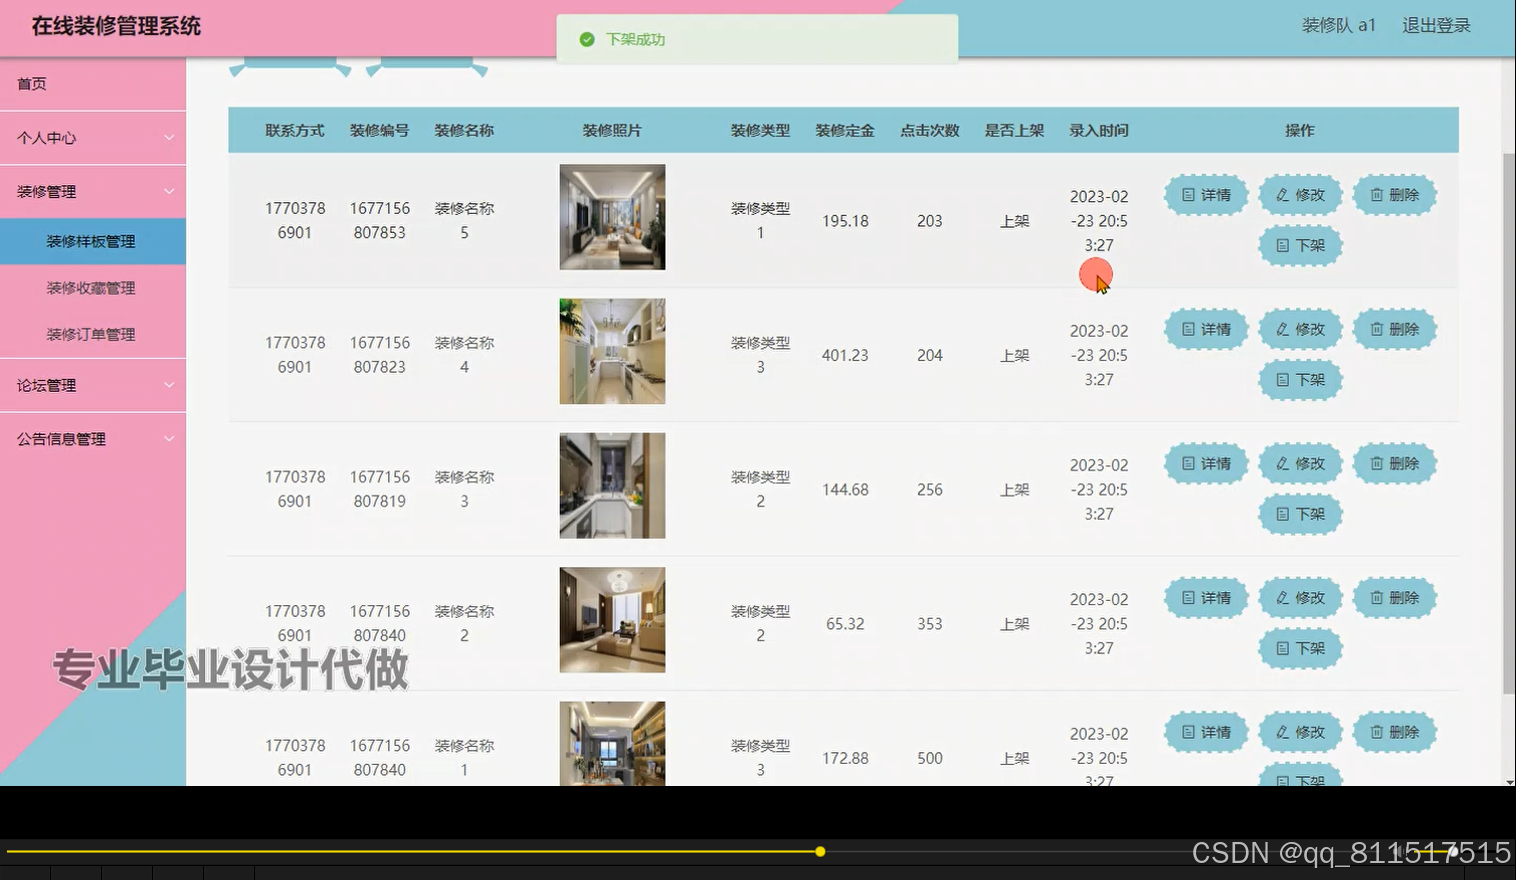Image resolution: width=1516 pixels, height=880 pixels.
Task: Select 装修收藏管理 in the sidebar
Action: point(89,287)
